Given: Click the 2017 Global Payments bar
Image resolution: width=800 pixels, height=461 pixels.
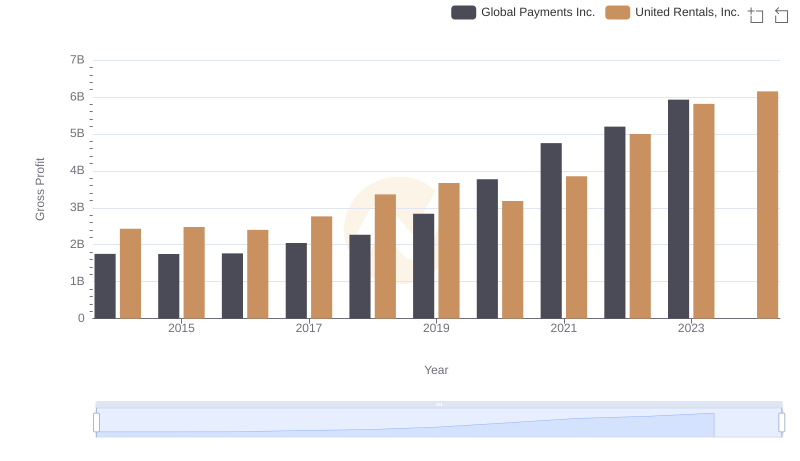Looking at the screenshot, I should 296,280.
